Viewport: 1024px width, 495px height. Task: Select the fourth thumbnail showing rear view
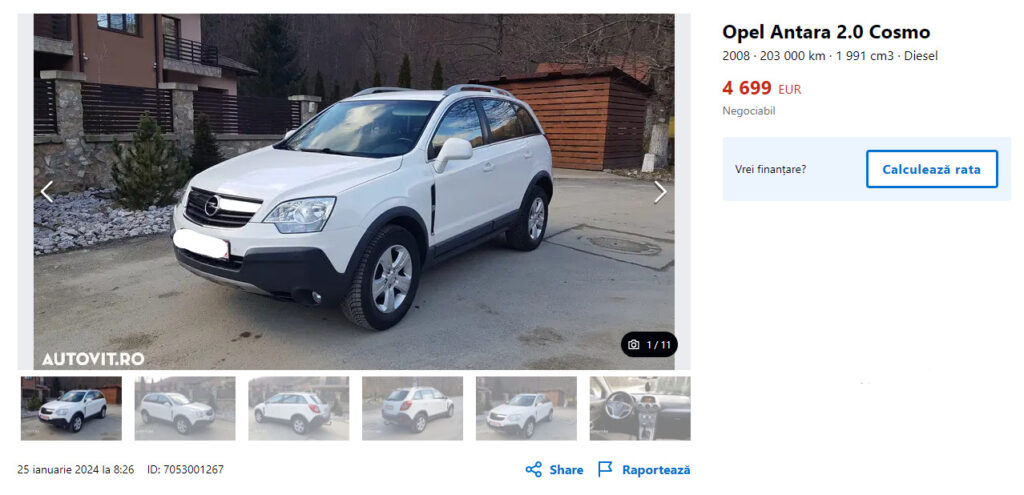(412, 408)
